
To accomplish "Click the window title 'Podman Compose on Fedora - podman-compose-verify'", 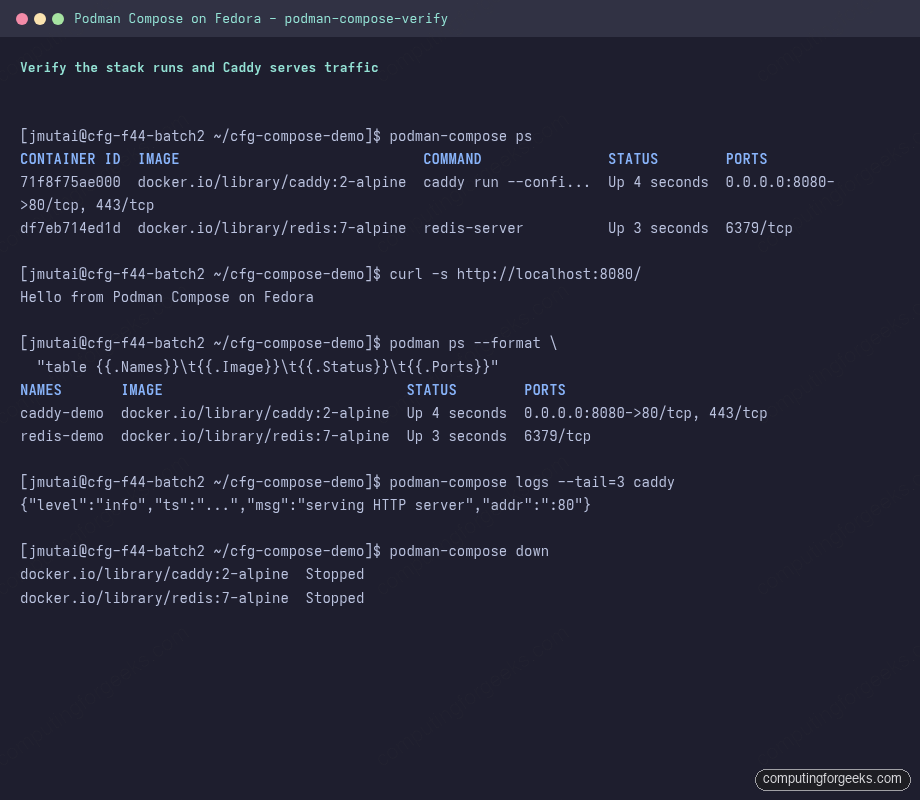I will (261, 19).
